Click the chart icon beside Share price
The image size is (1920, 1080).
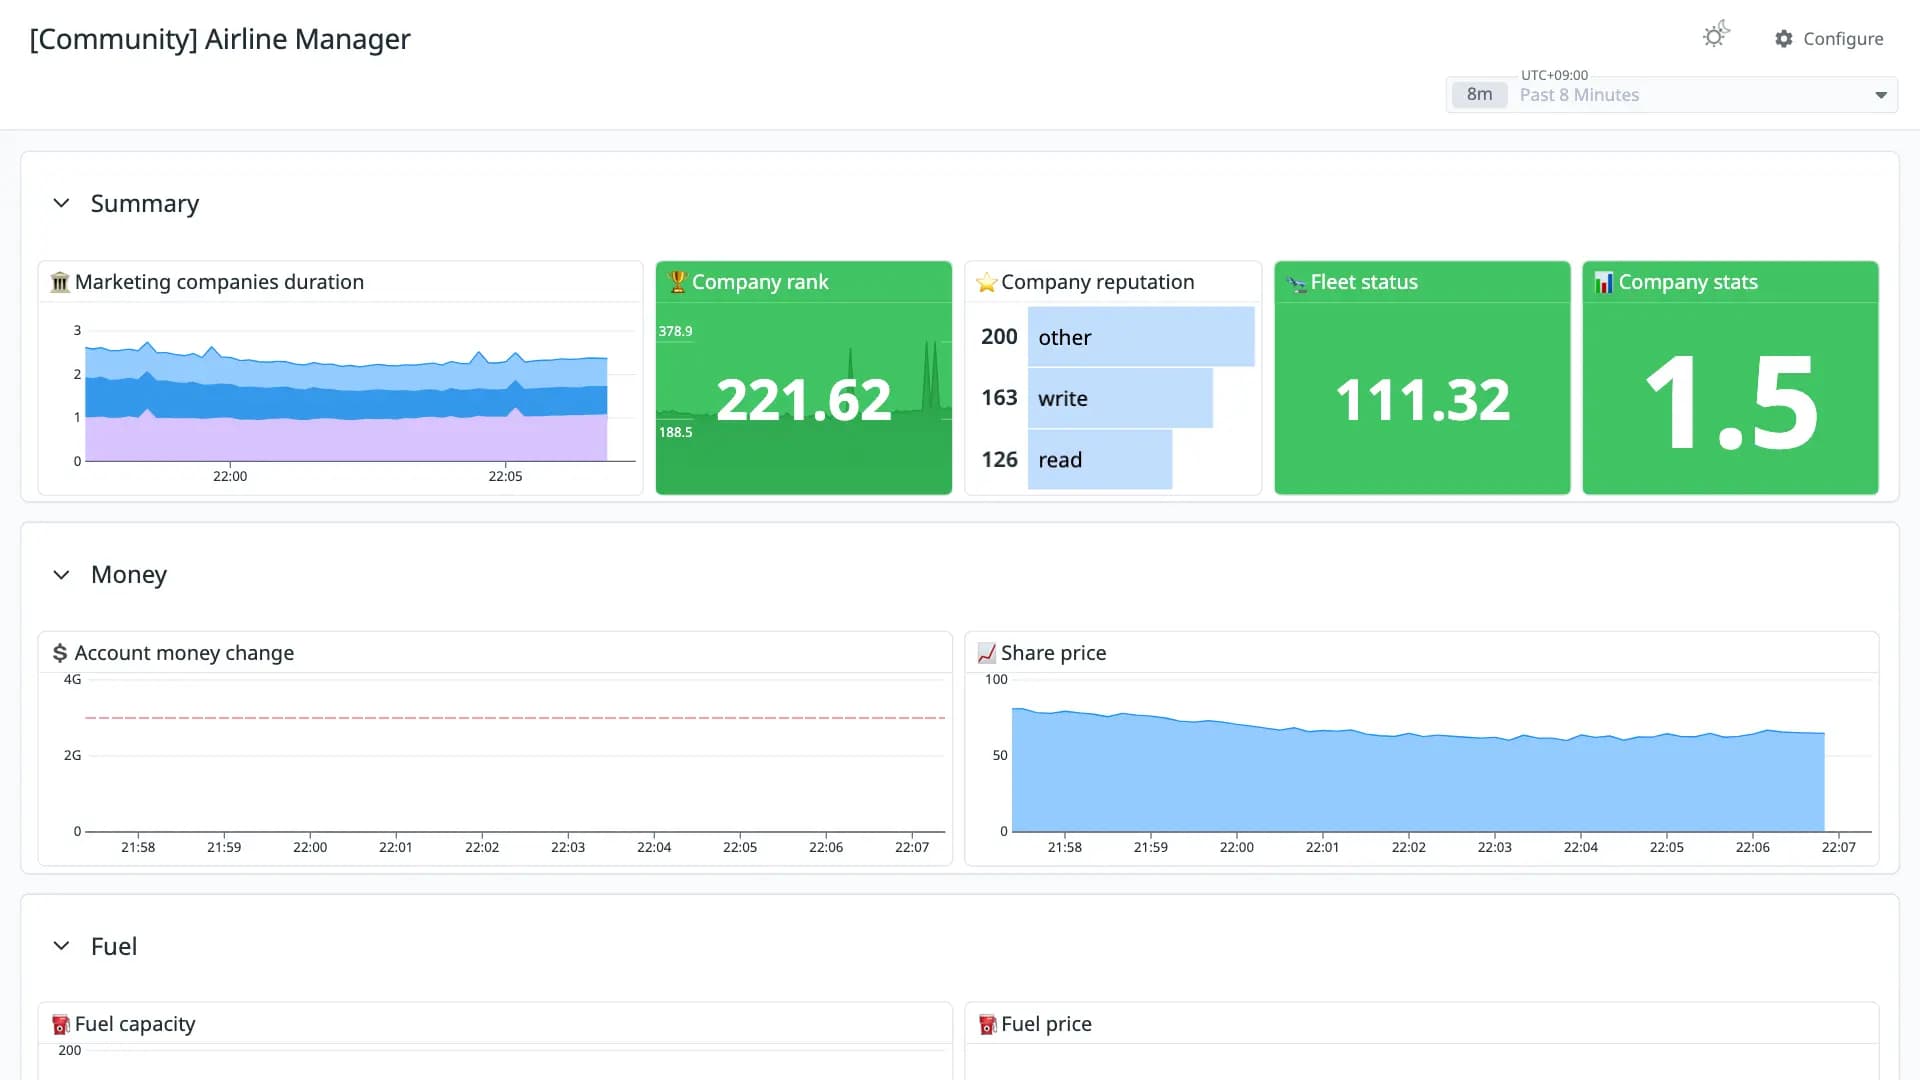[x=986, y=653]
